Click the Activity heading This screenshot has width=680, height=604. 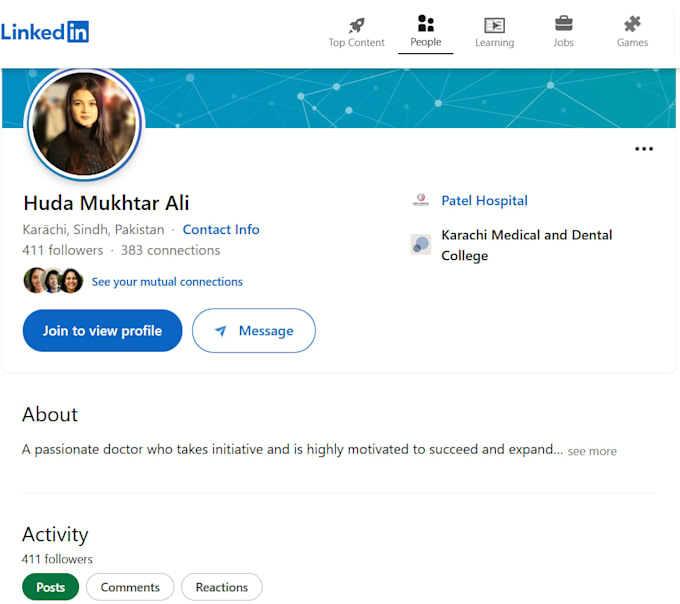(x=55, y=535)
